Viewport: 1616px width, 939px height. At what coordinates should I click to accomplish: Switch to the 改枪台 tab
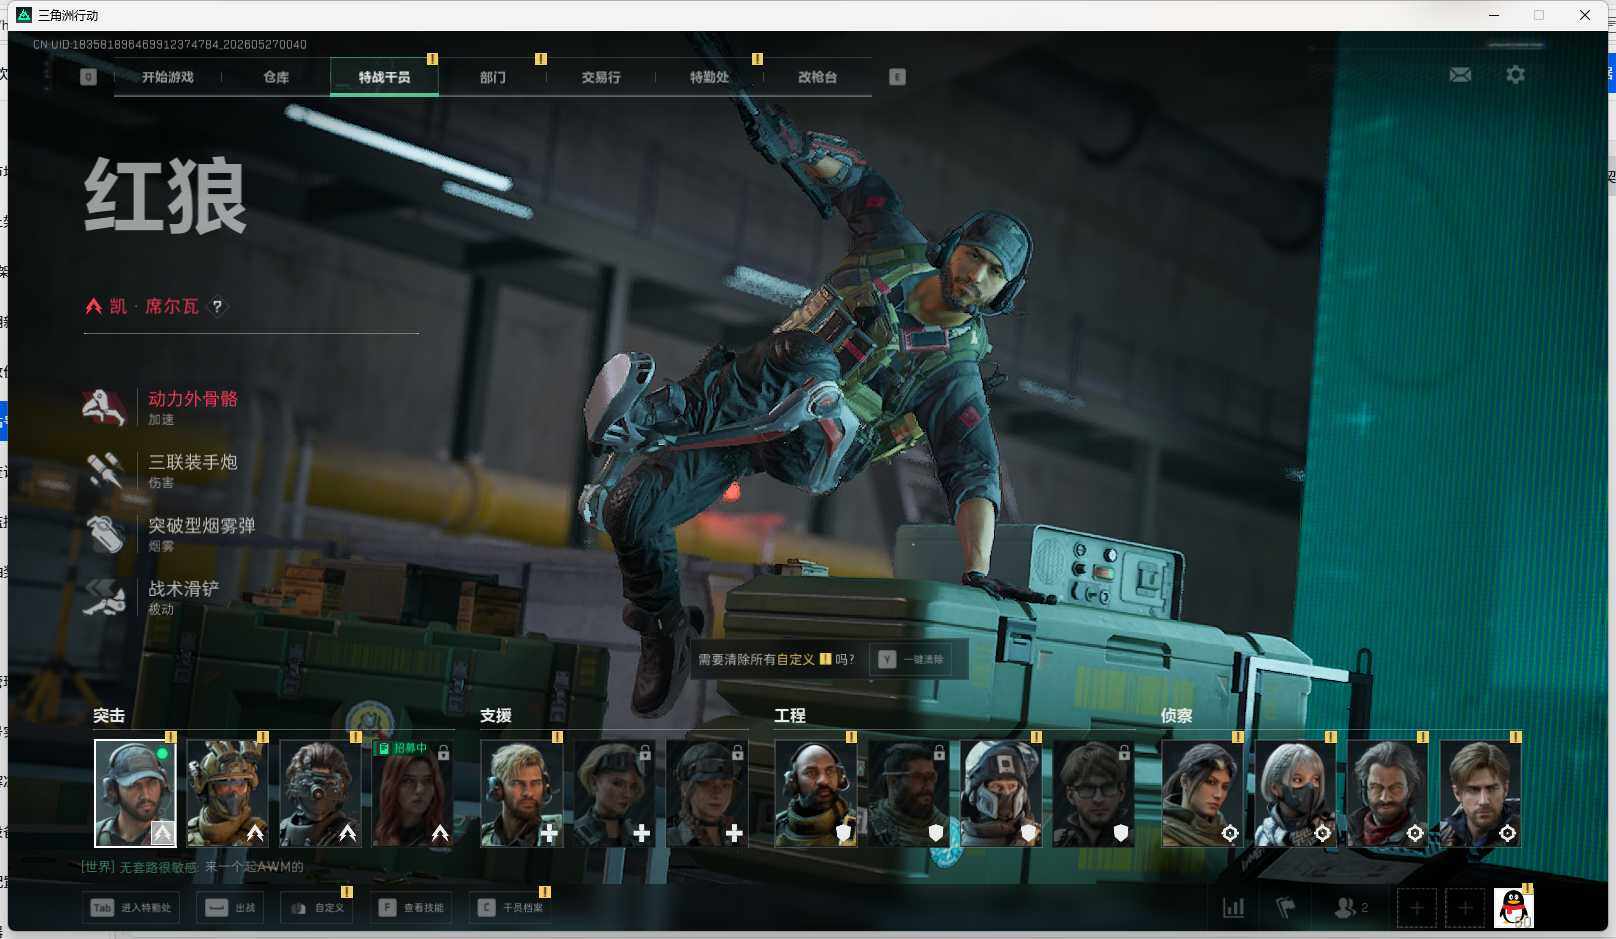pyautogui.click(x=817, y=77)
